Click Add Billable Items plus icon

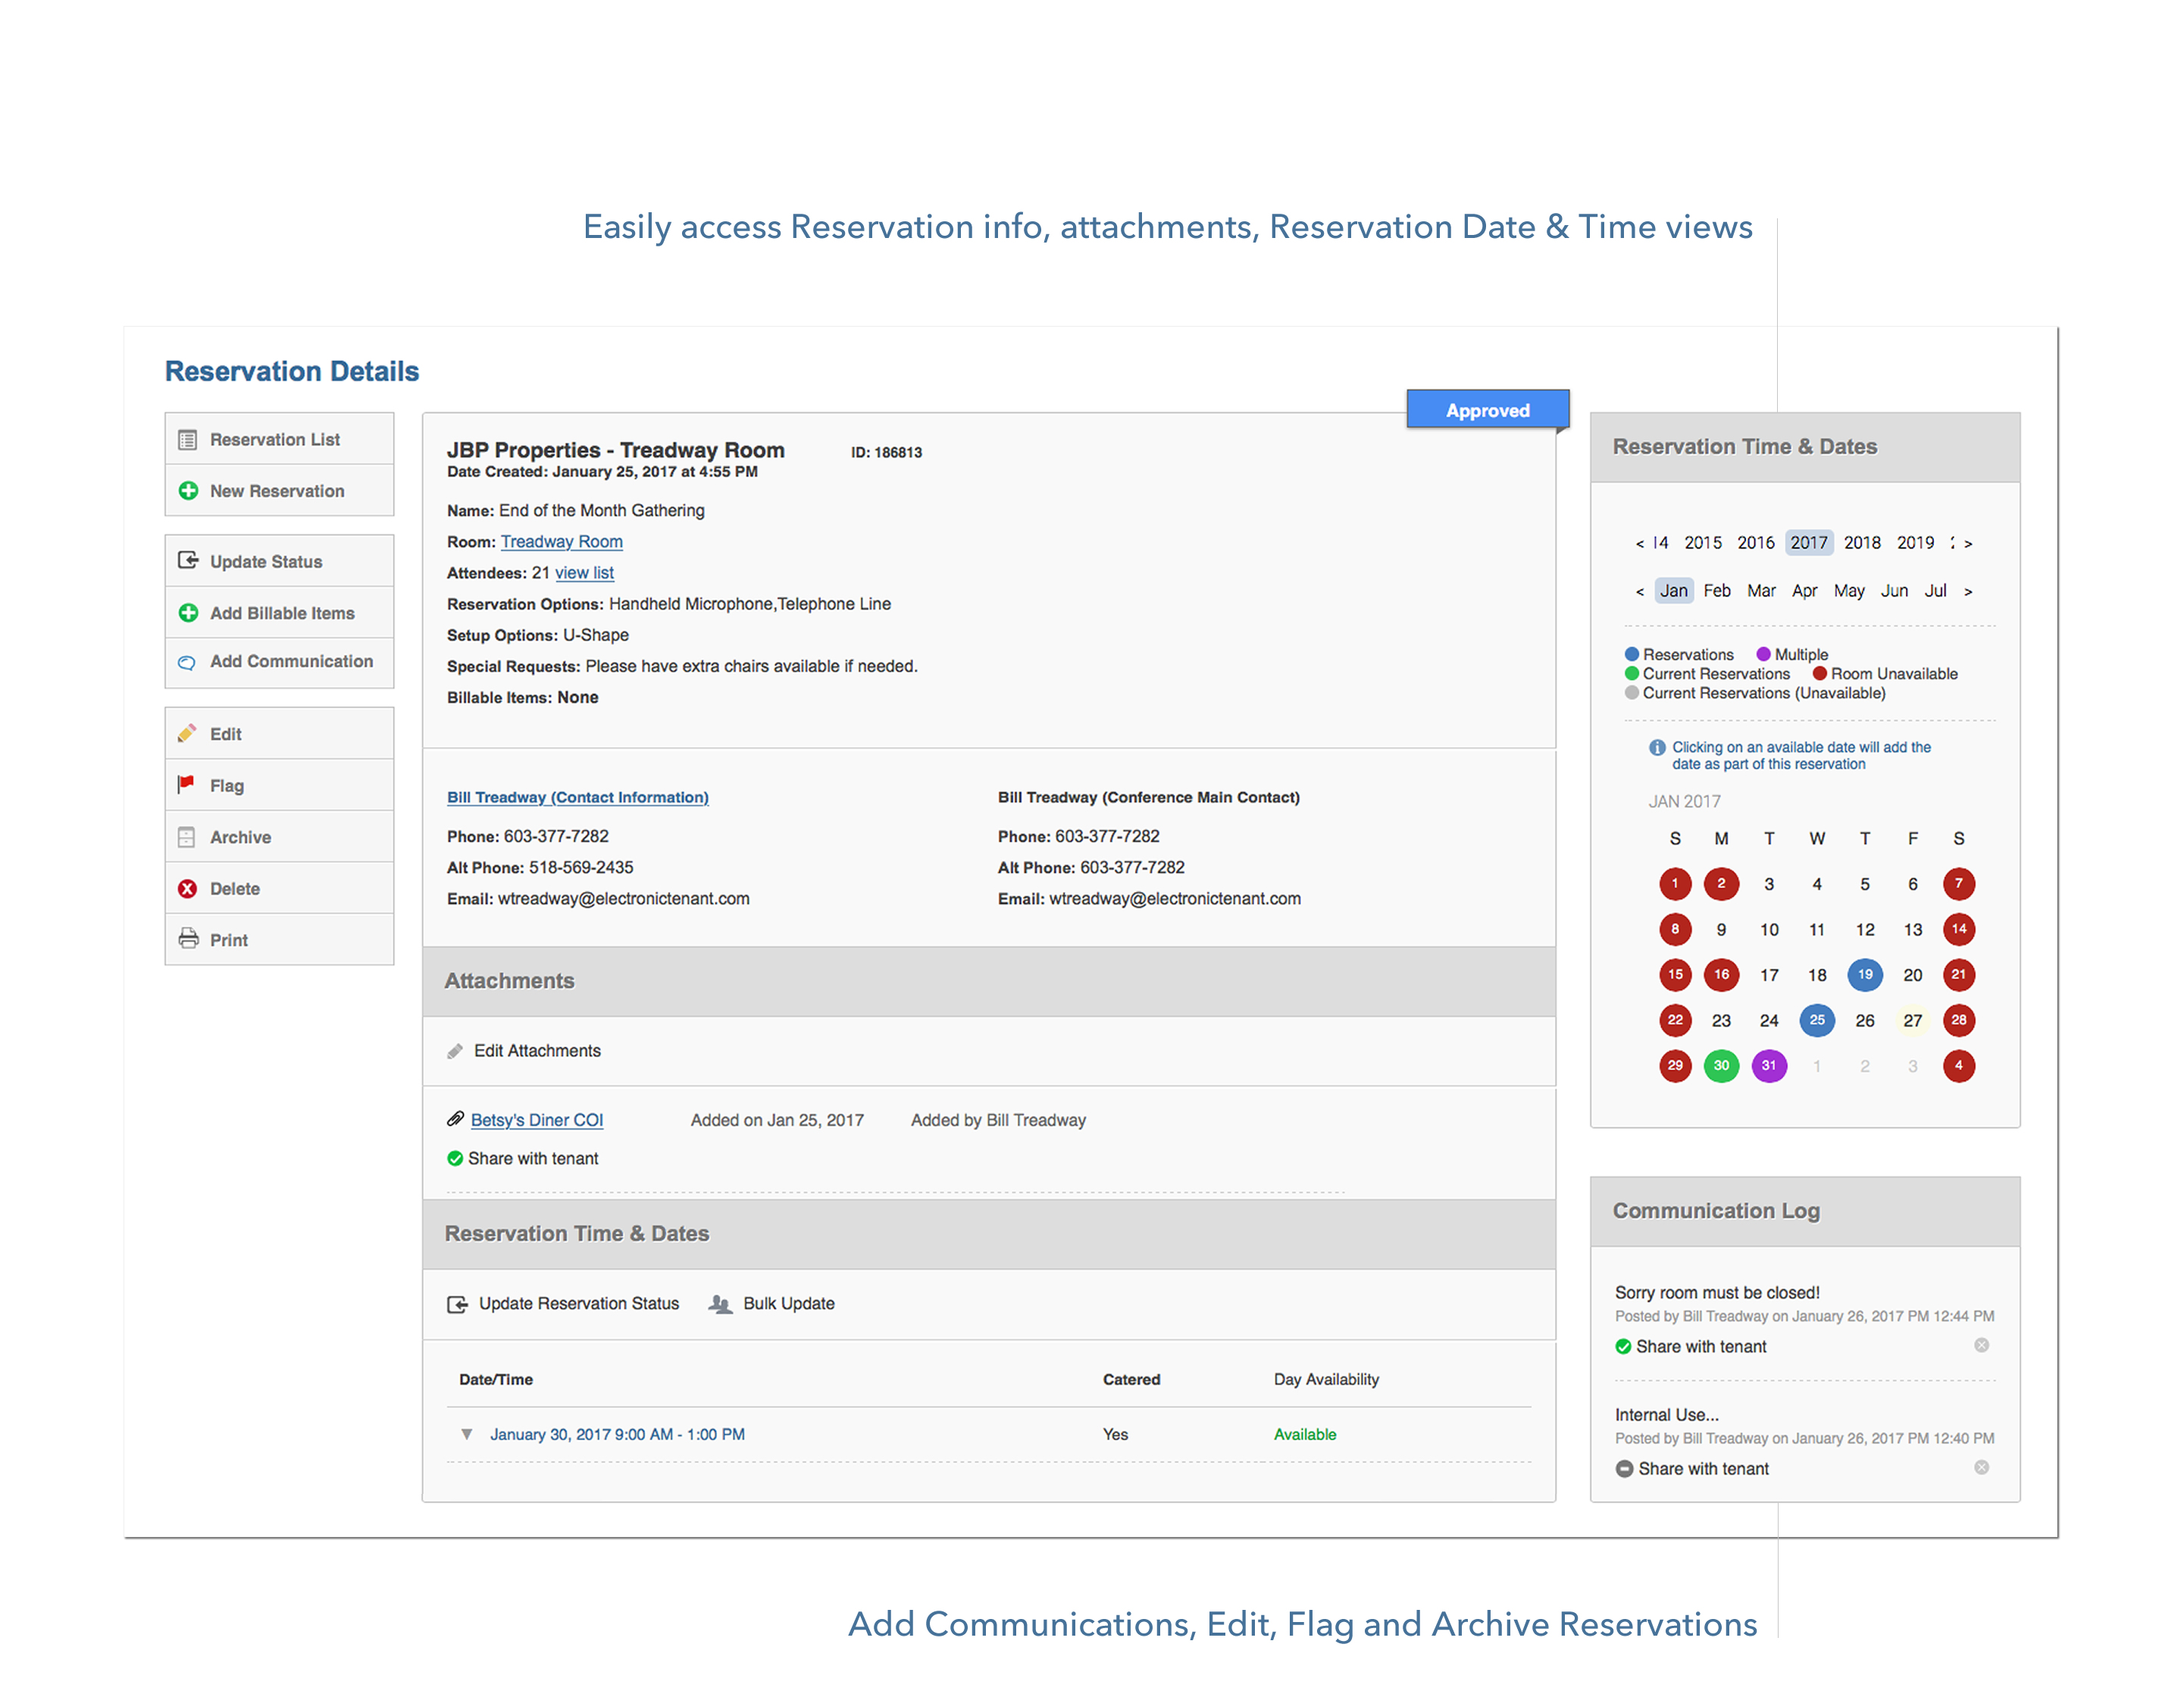188,613
